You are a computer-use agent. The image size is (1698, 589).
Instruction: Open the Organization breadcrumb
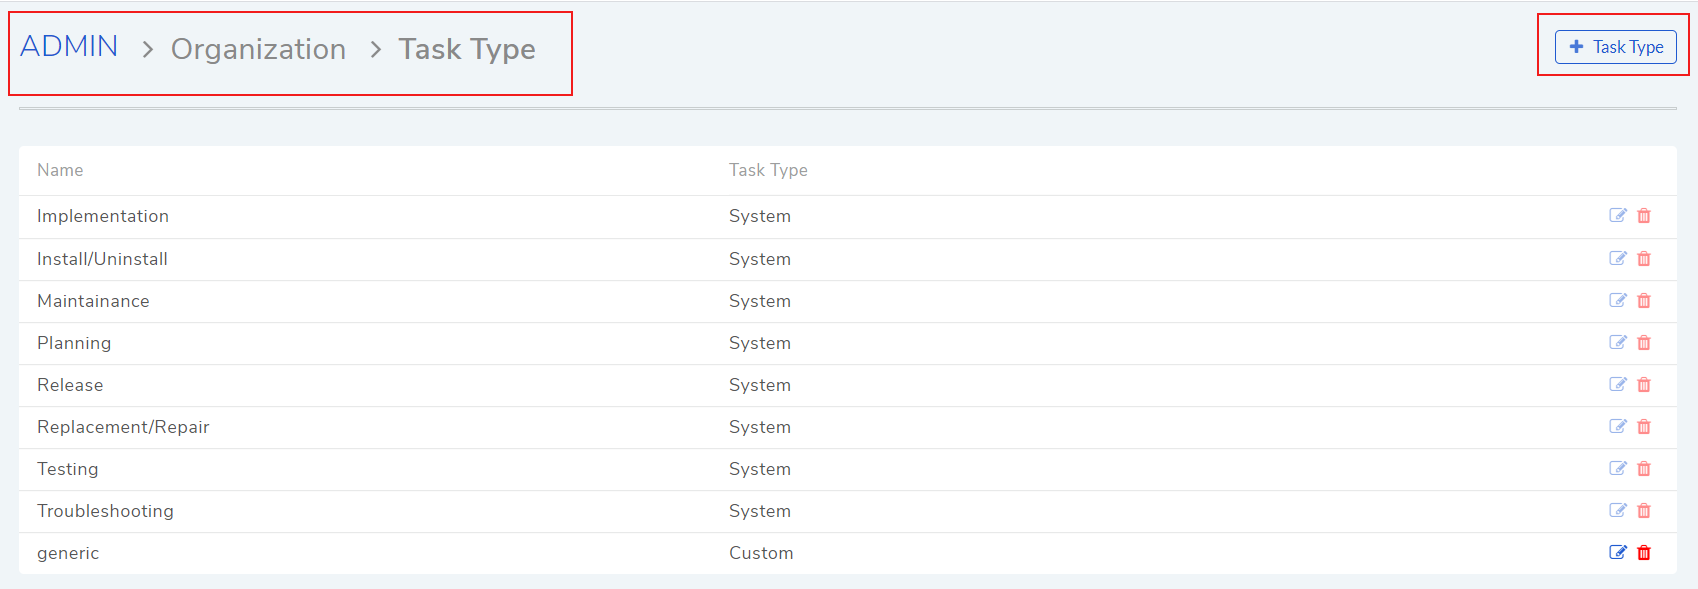tap(258, 49)
